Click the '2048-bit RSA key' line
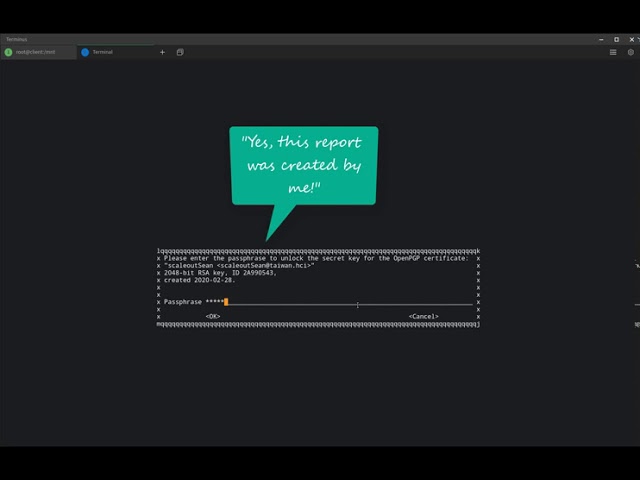This screenshot has width=640, height=480. tap(220, 273)
